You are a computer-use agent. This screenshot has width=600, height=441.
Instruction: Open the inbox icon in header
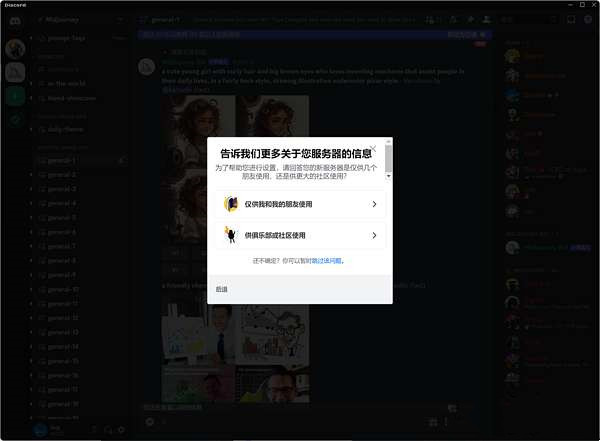[571, 20]
